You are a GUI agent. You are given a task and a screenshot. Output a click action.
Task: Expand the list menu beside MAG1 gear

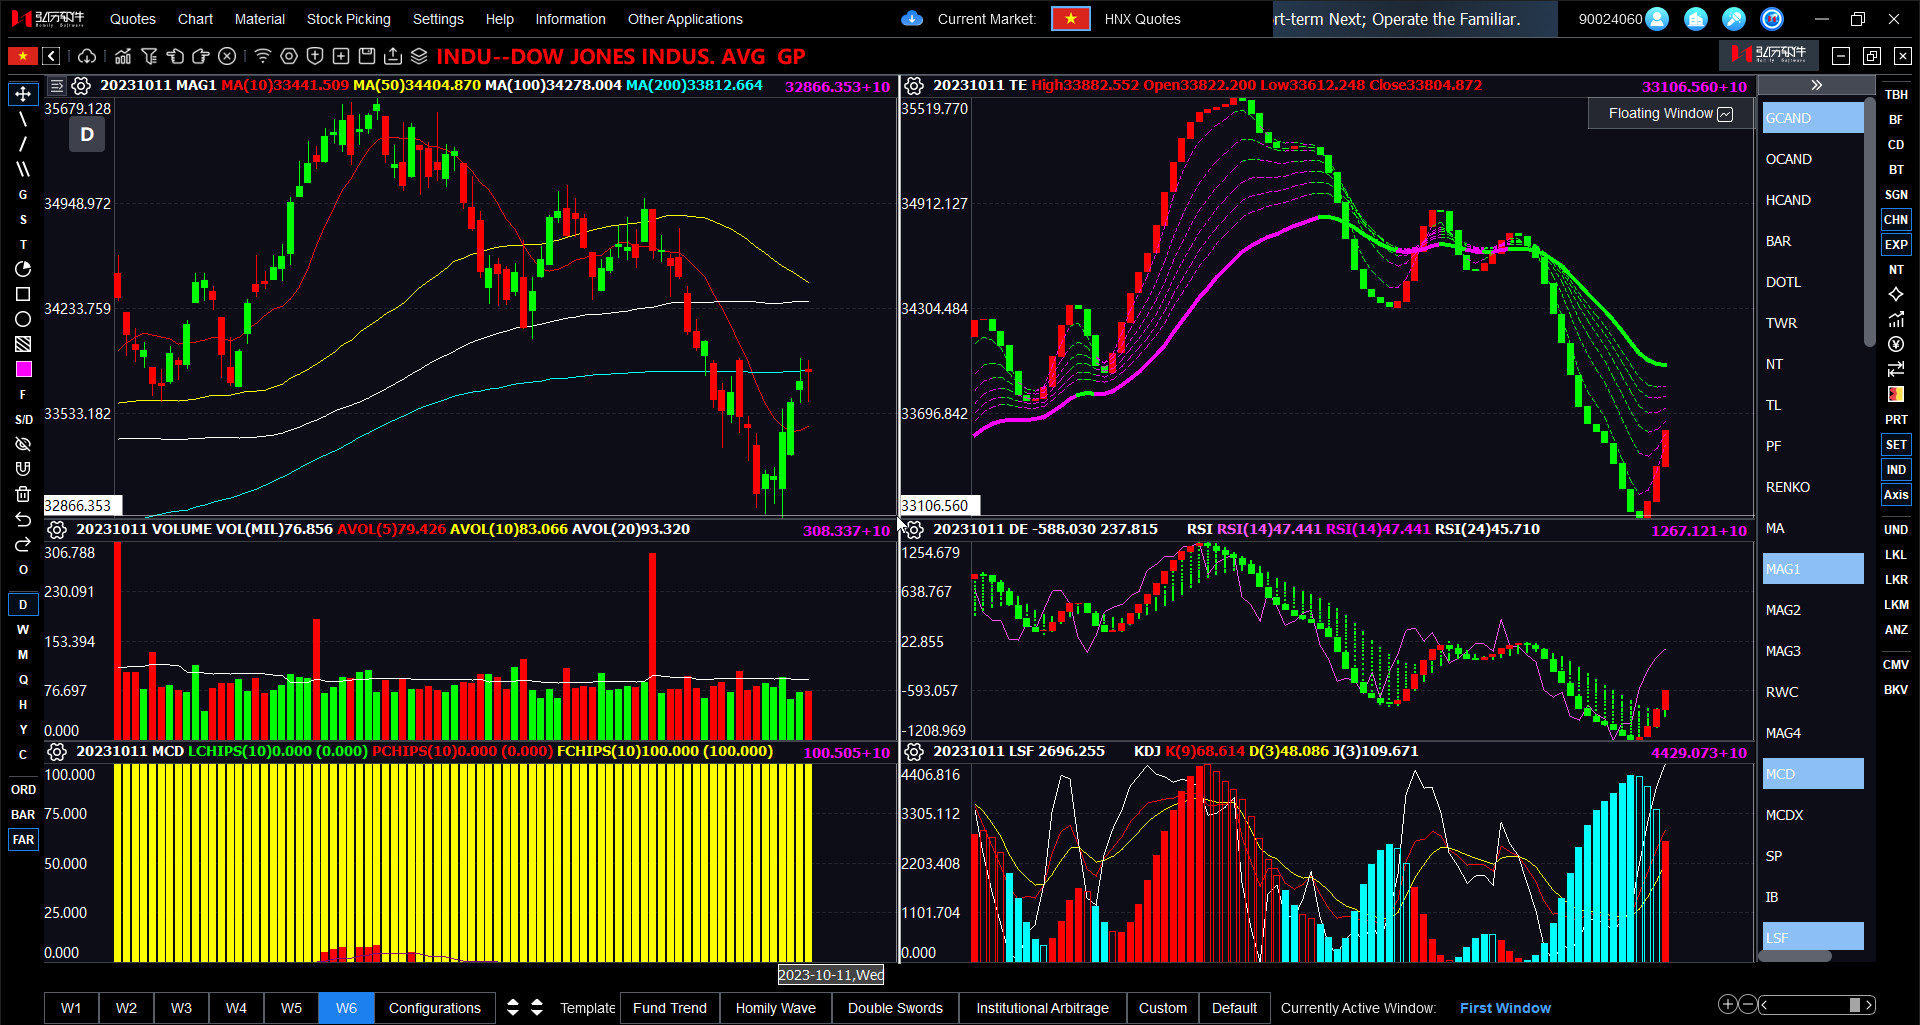coord(57,86)
